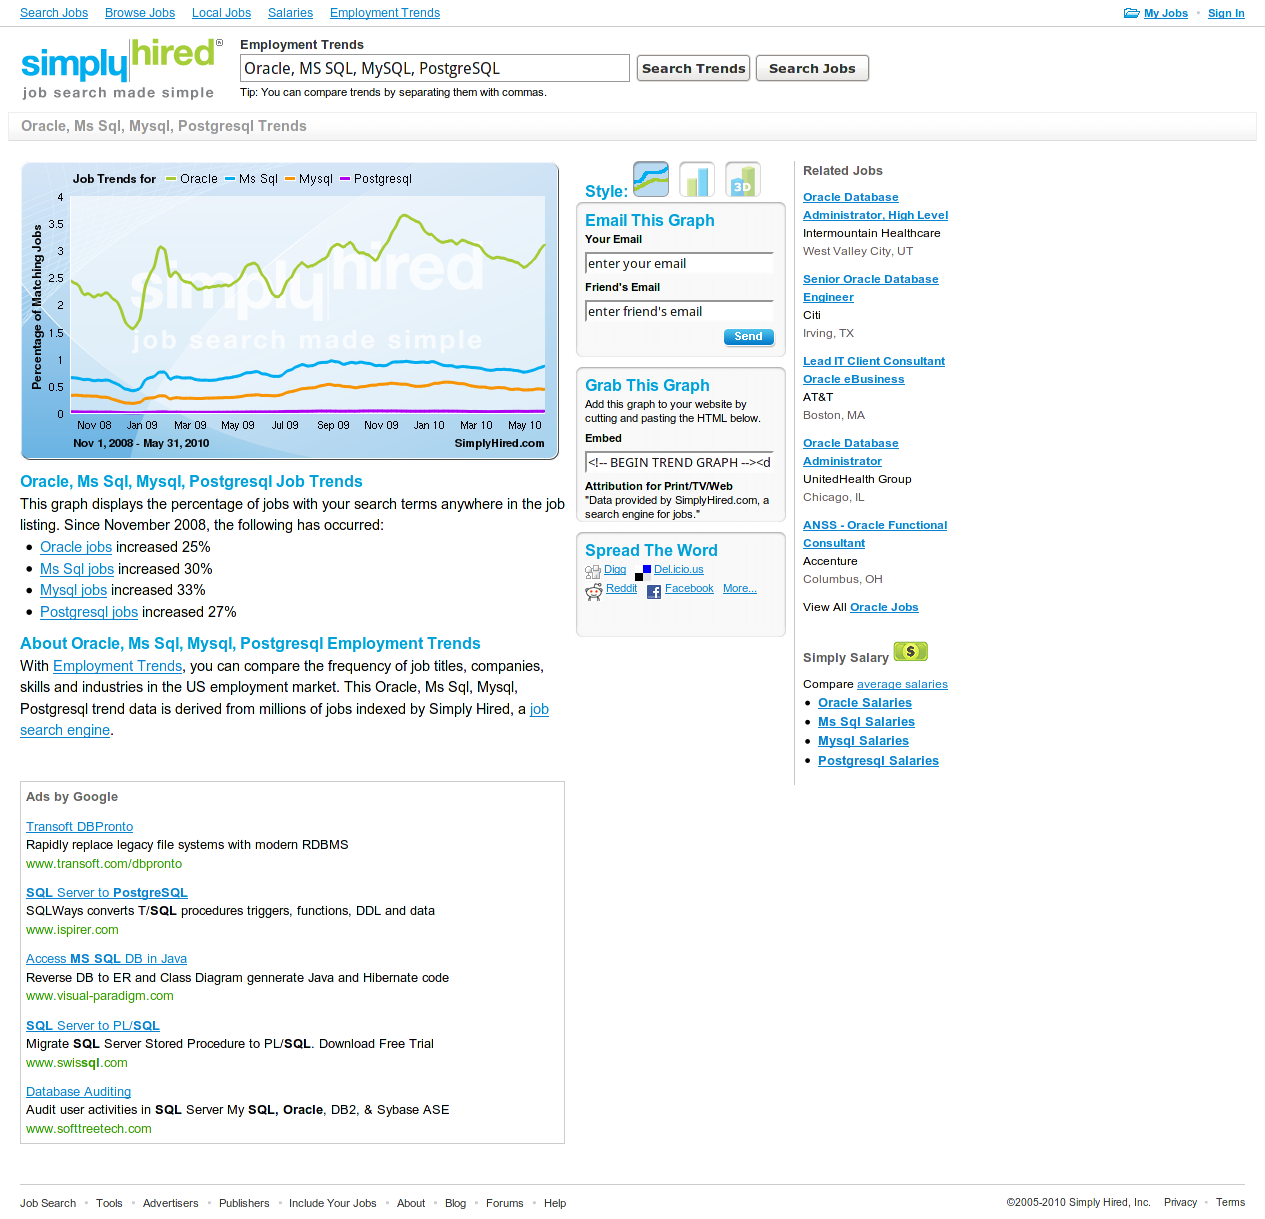Click footer Forums link

click(x=505, y=1203)
